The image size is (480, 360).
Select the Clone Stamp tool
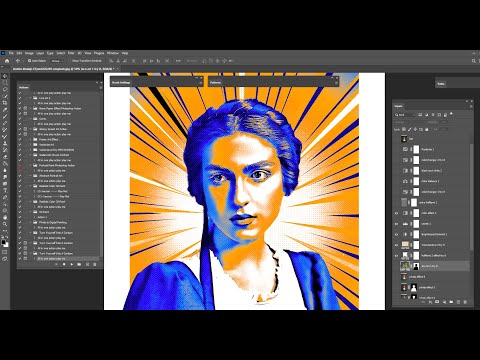(x=5, y=143)
